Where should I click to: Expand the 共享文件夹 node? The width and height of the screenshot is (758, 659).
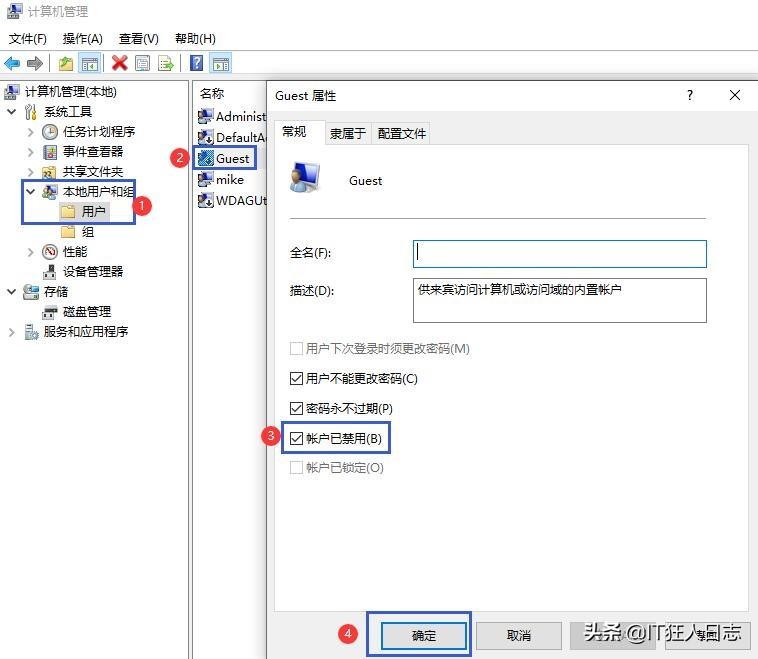(30, 172)
